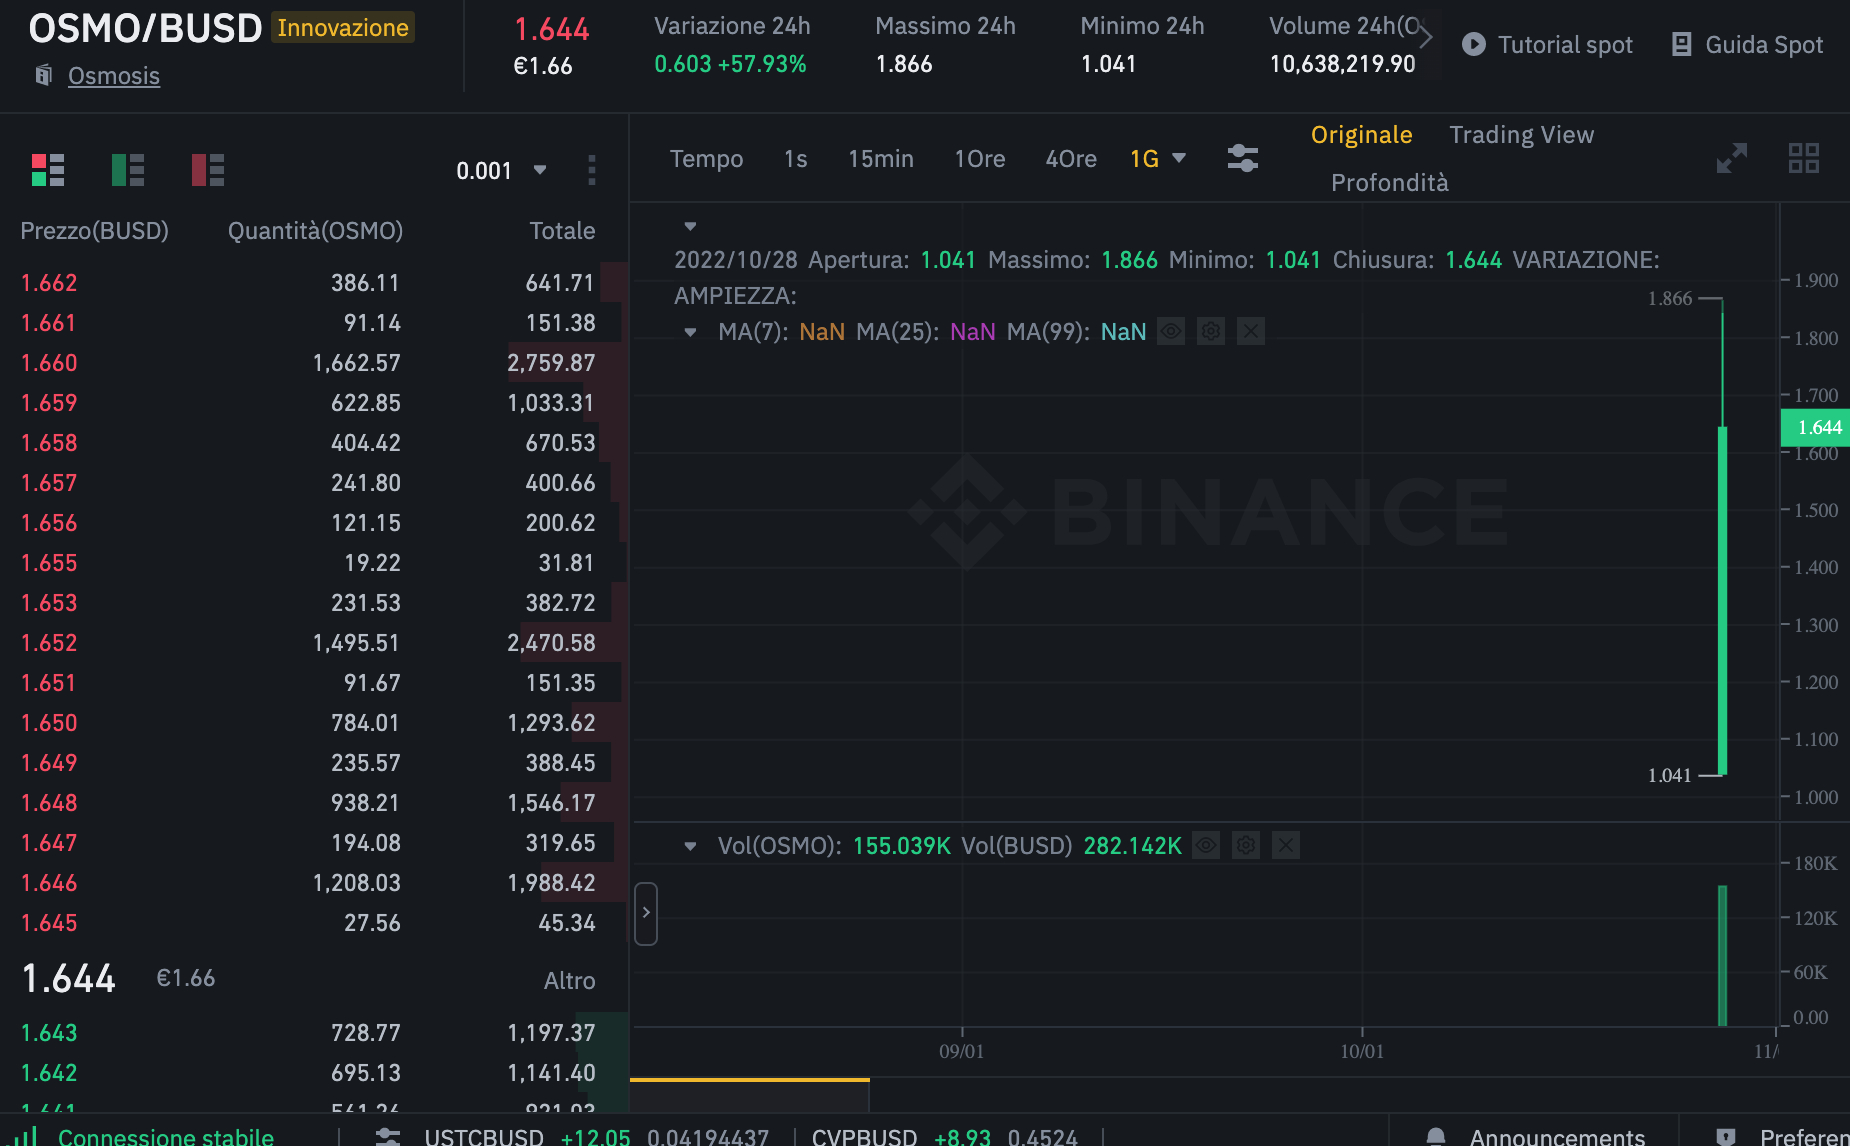Select the 4Ore chart interval
The height and width of the screenshot is (1146, 1850).
tap(1070, 159)
